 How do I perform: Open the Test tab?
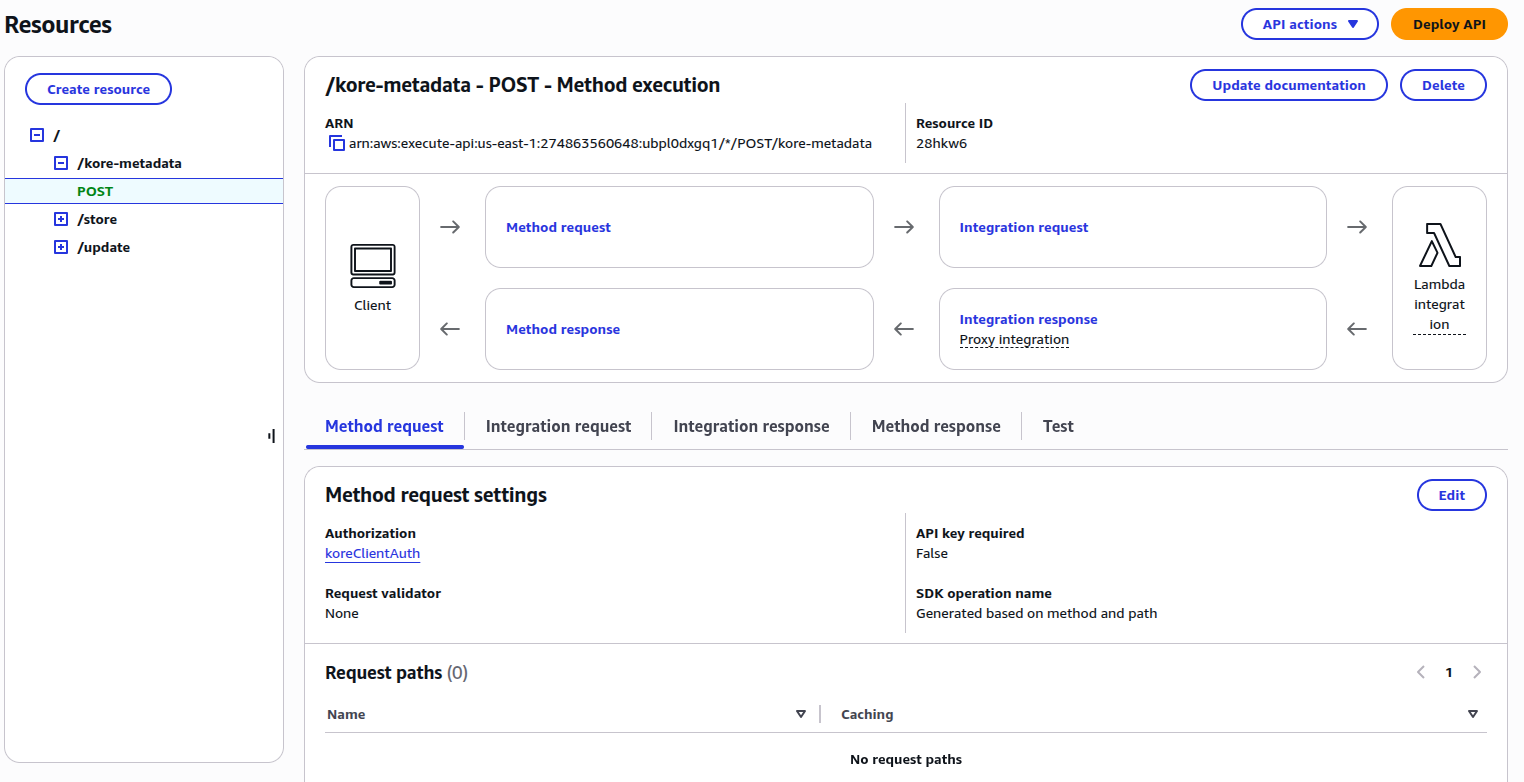click(x=1057, y=426)
